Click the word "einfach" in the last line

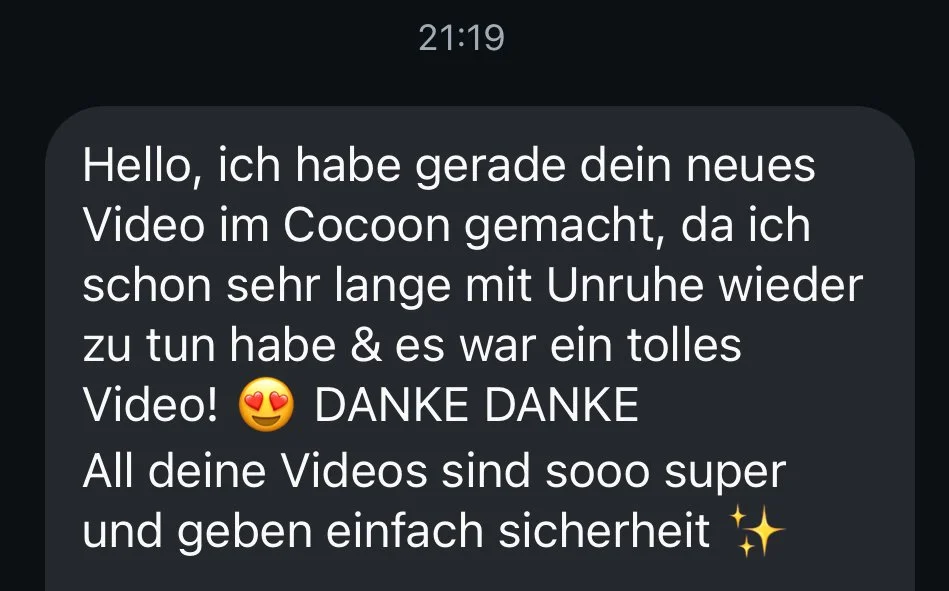pos(405,531)
